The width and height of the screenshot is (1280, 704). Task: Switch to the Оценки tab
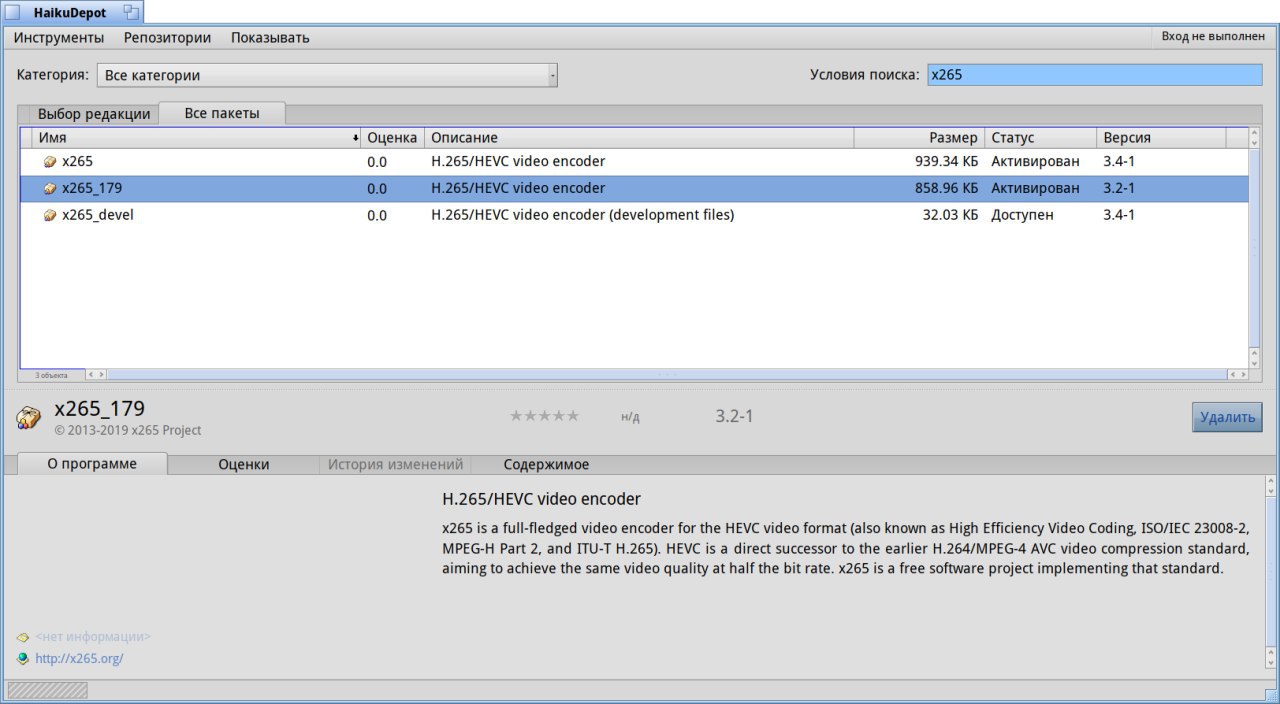[x=244, y=464]
